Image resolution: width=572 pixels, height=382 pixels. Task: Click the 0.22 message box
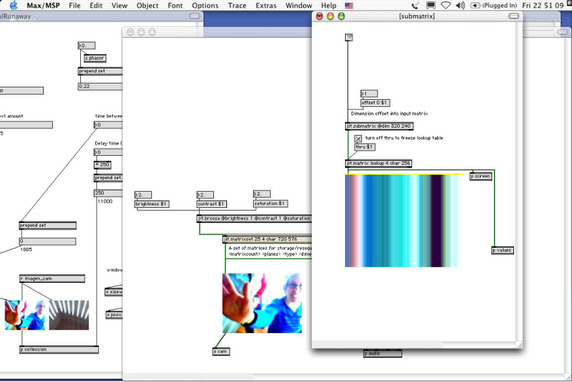tap(100, 86)
